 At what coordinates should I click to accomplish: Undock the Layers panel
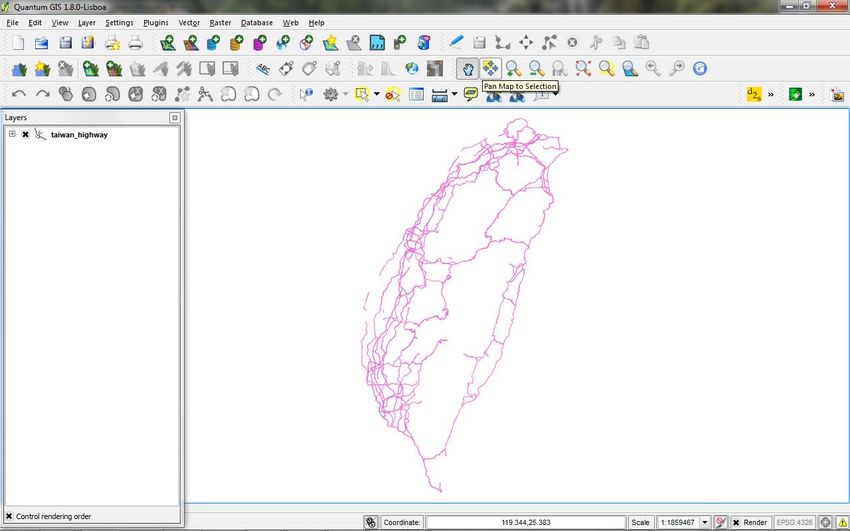[175, 118]
